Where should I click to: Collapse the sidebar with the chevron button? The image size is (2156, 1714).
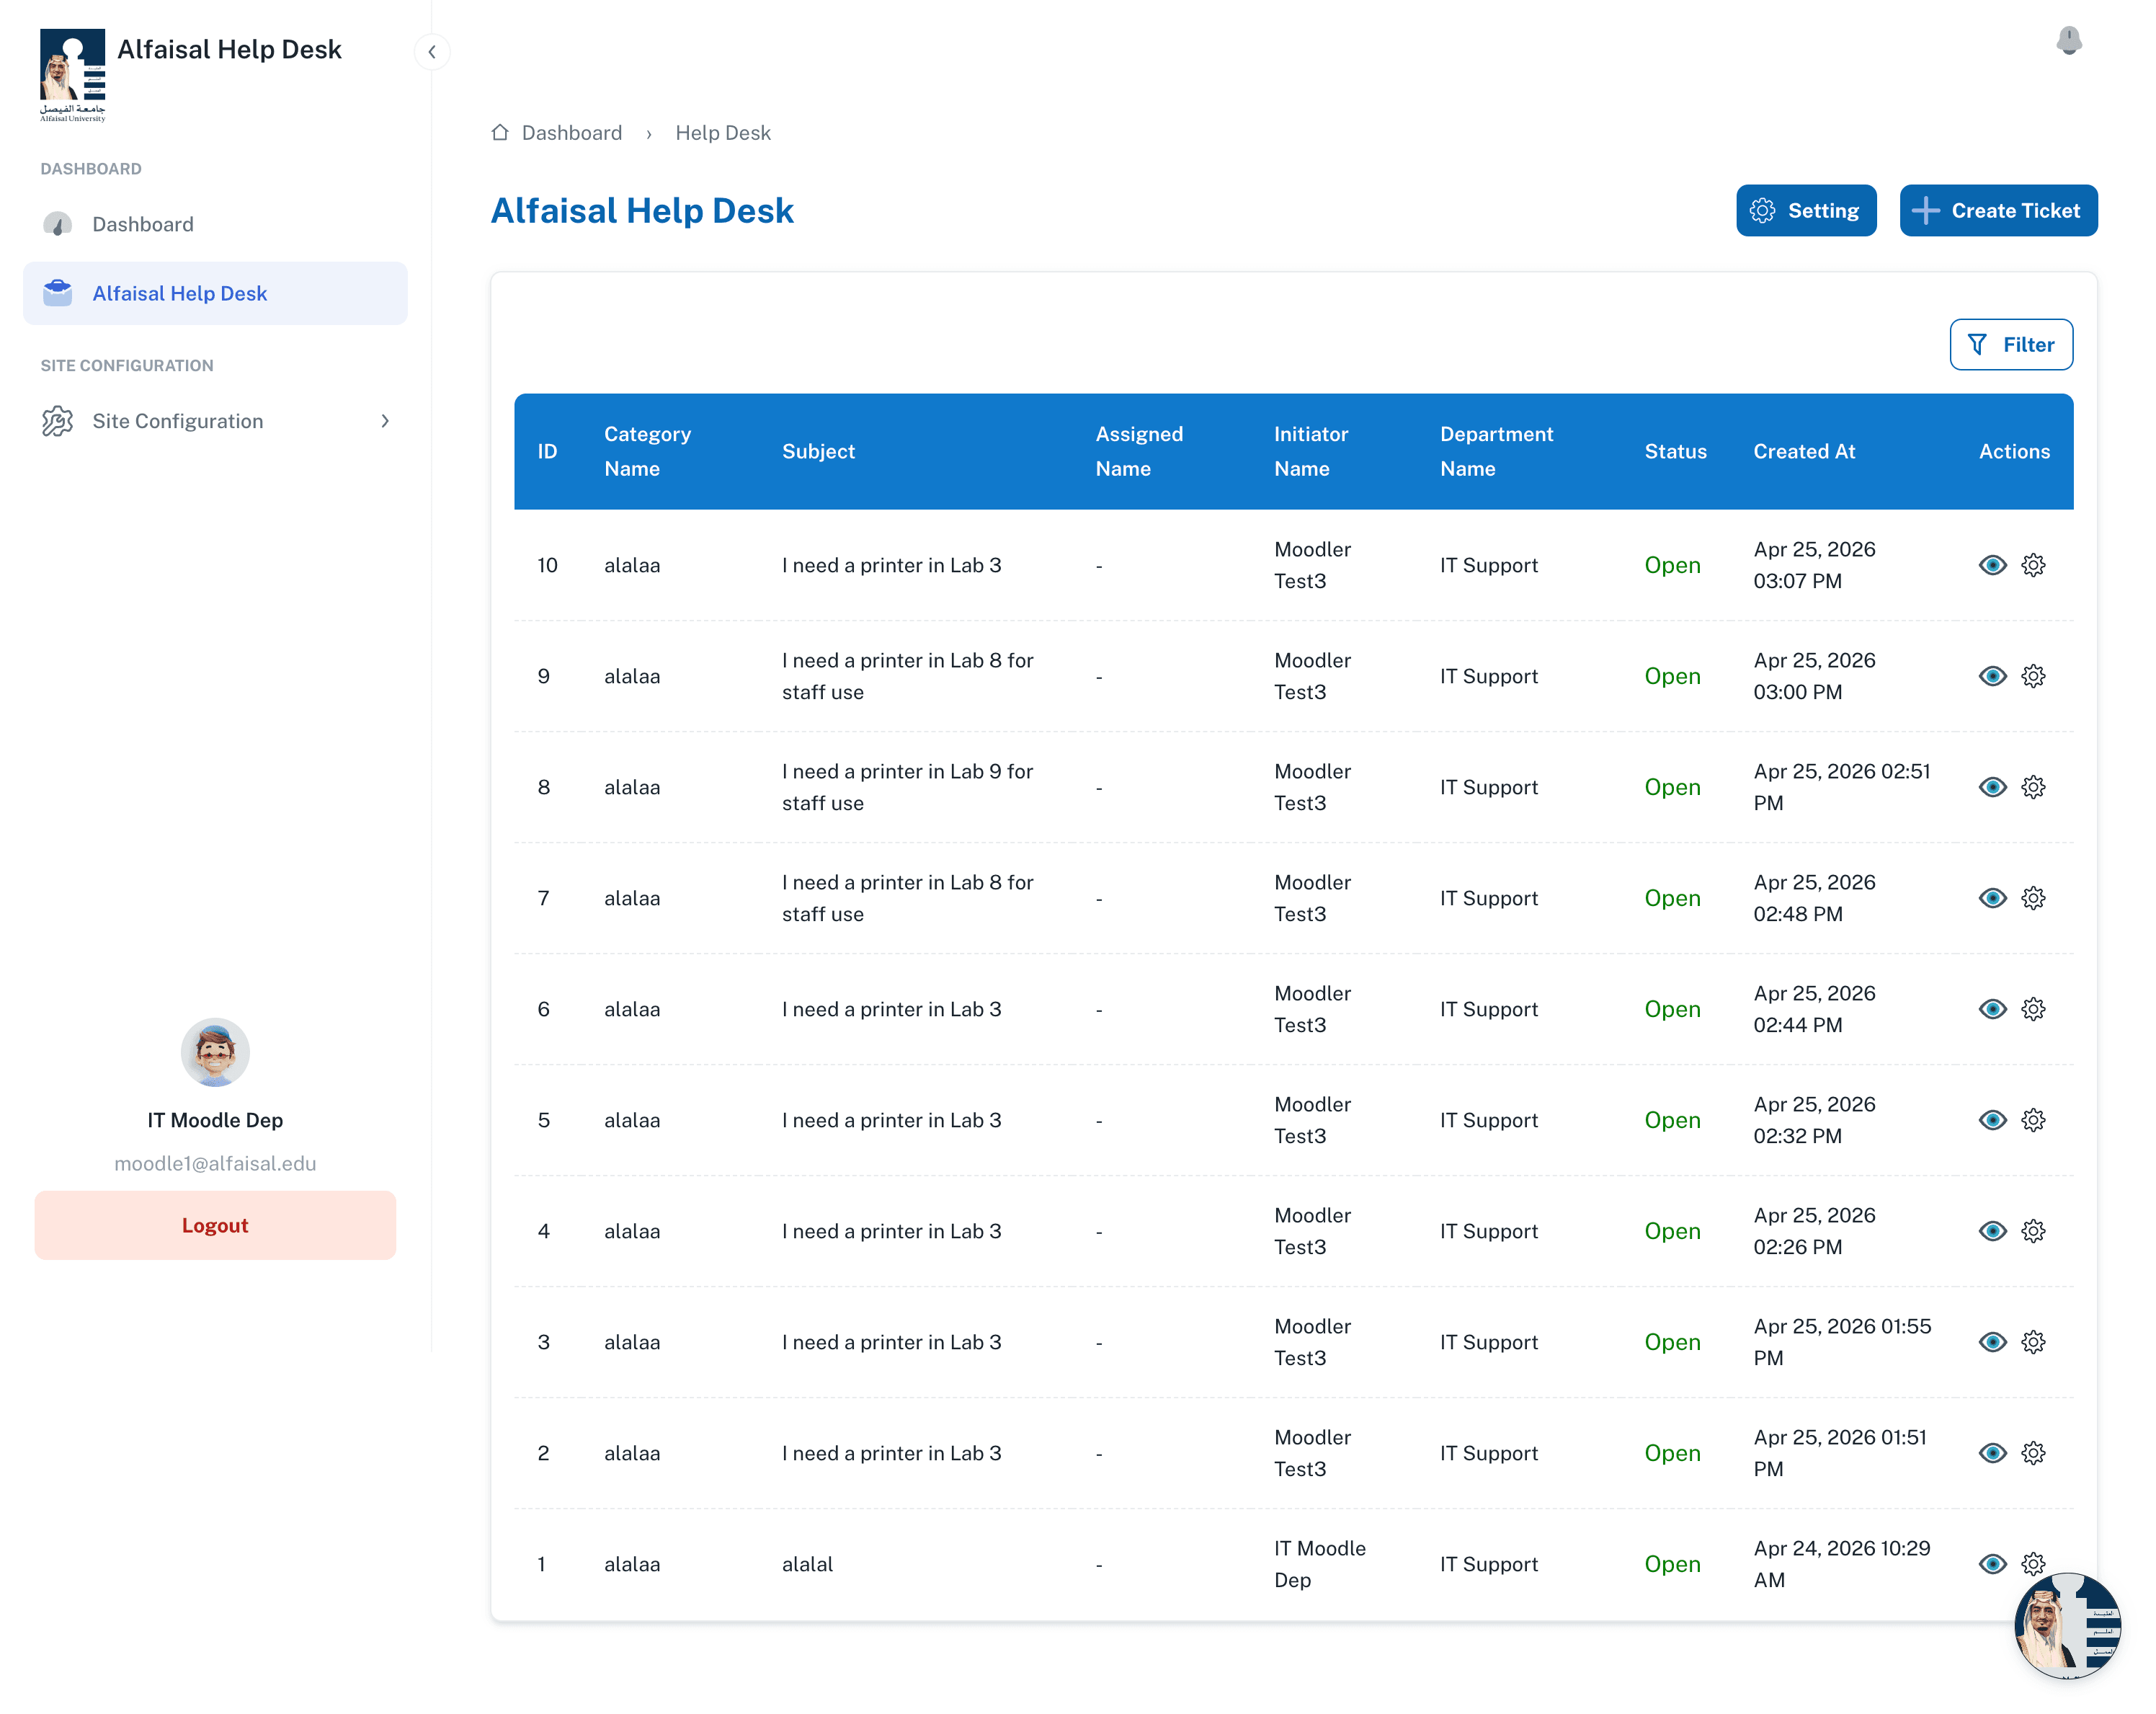(x=432, y=52)
